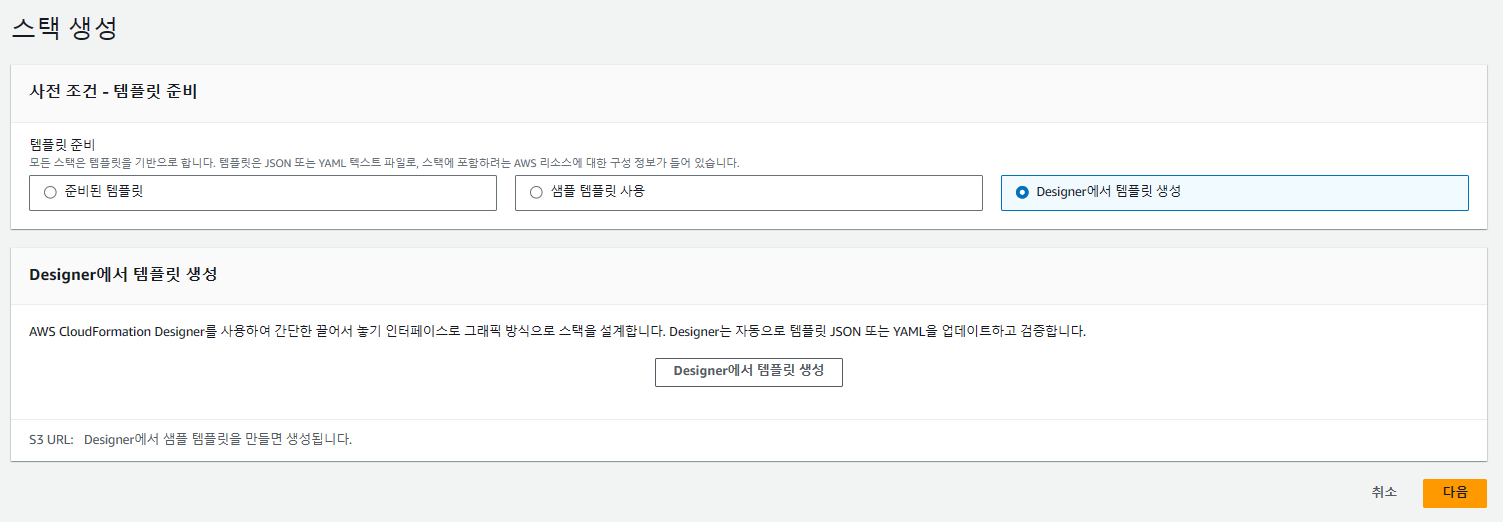Image resolution: width=1503 pixels, height=522 pixels.
Task: Click the Designer에서 템플릿 생성 button
Action: [749, 371]
